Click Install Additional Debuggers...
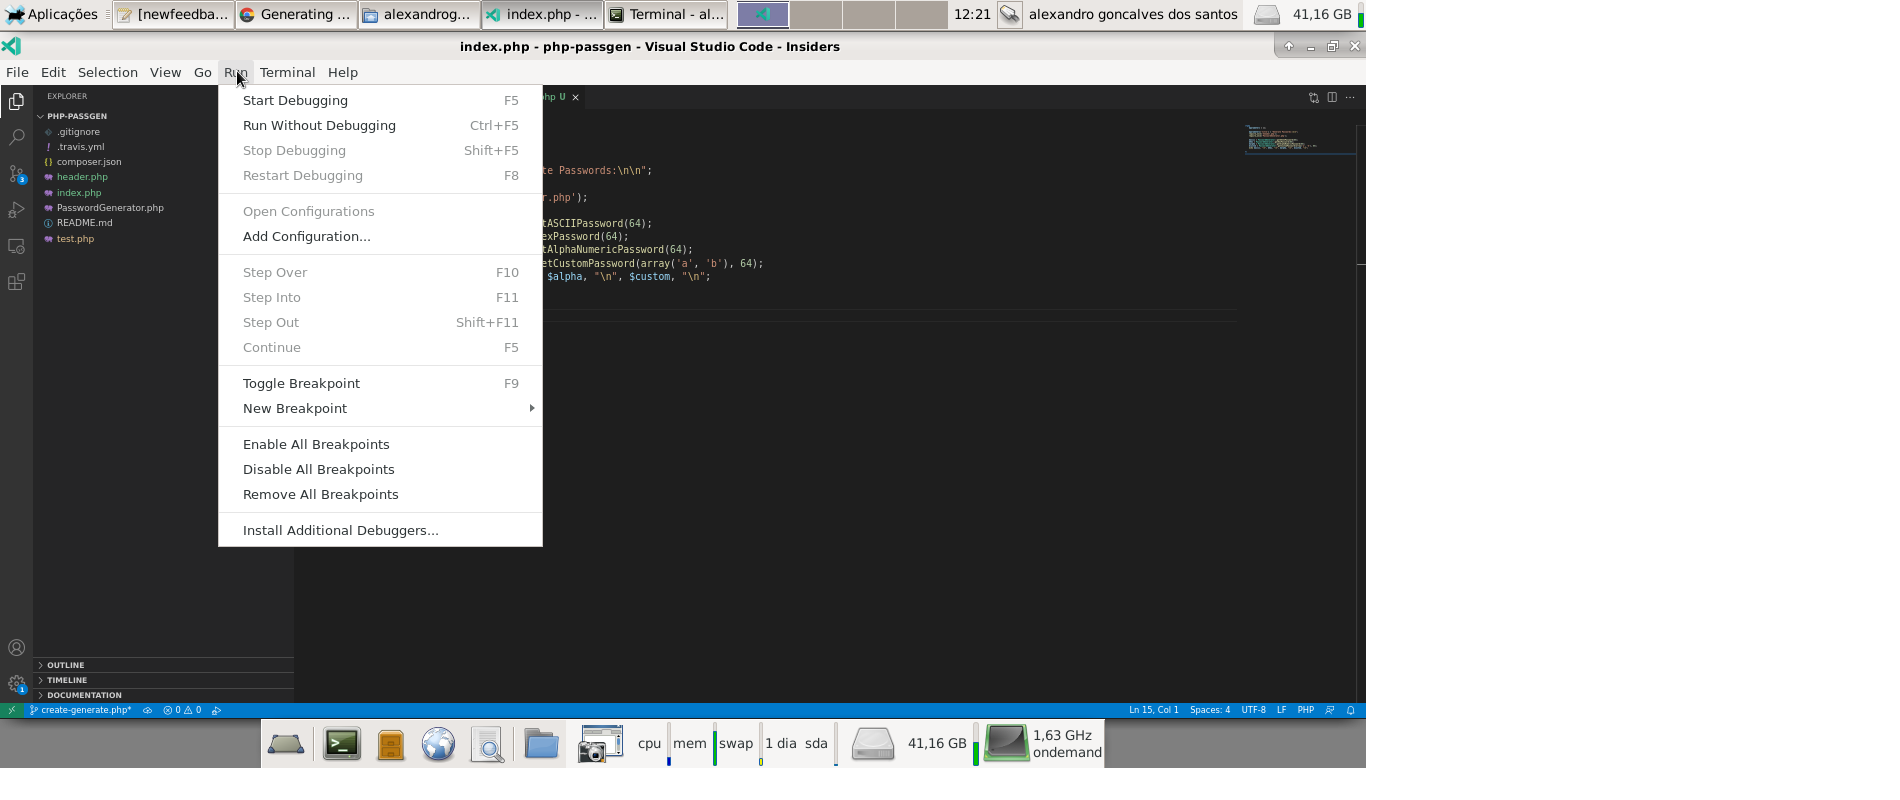1900x800 pixels. [380, 530]
